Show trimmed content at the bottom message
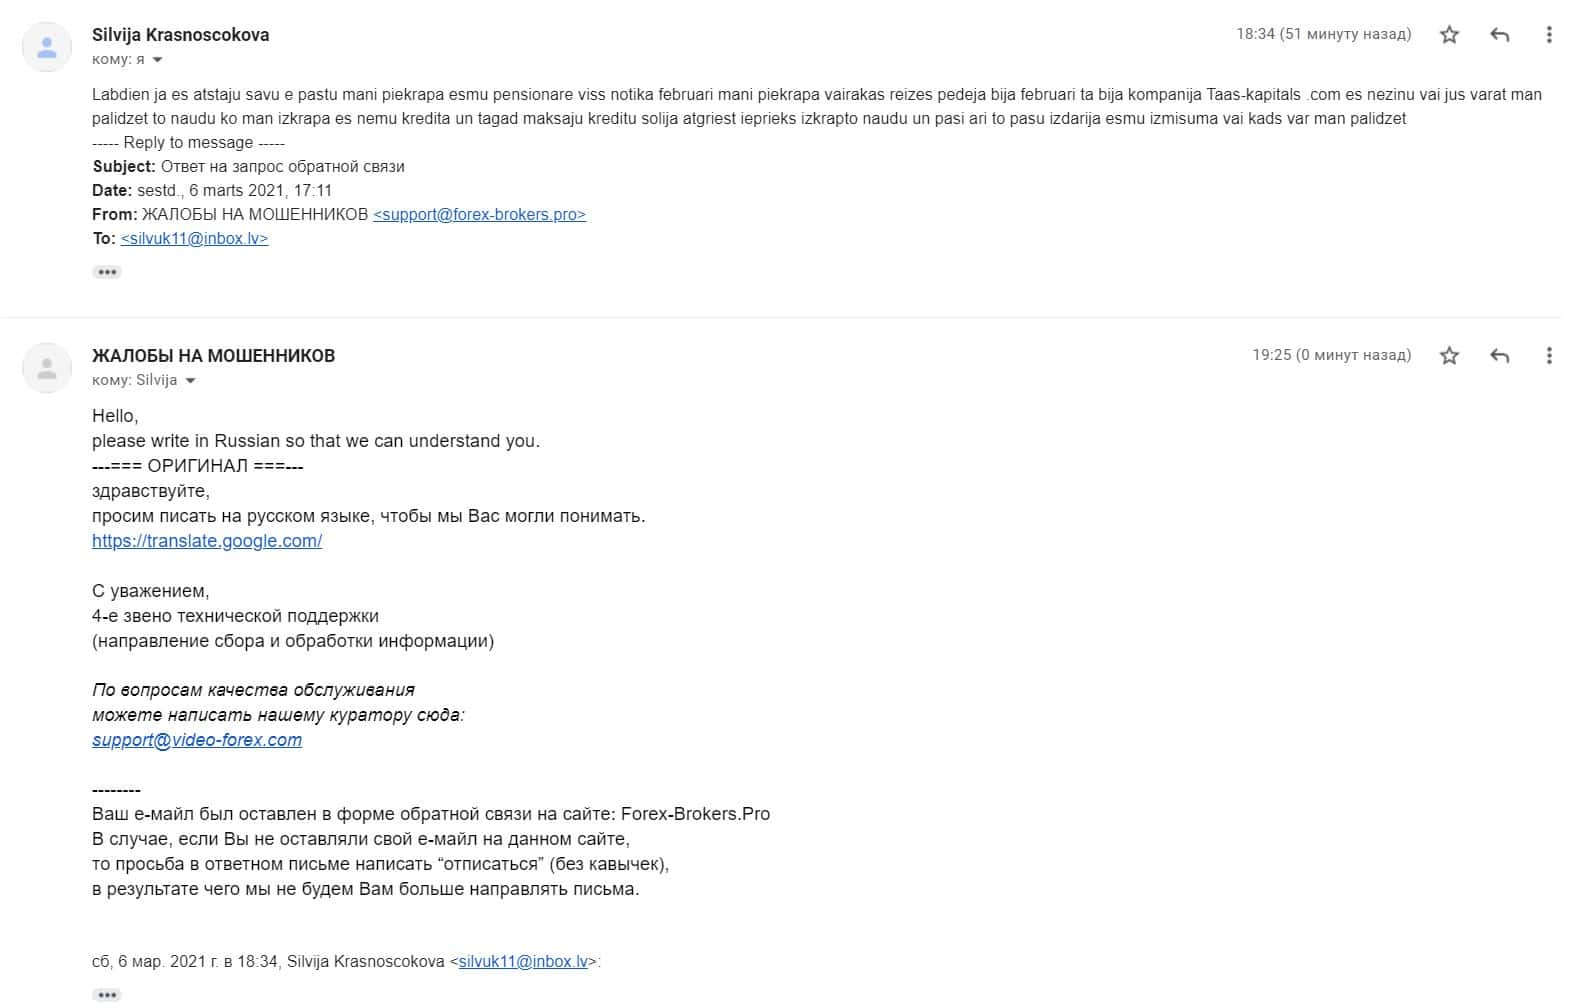 click(107, 994)
